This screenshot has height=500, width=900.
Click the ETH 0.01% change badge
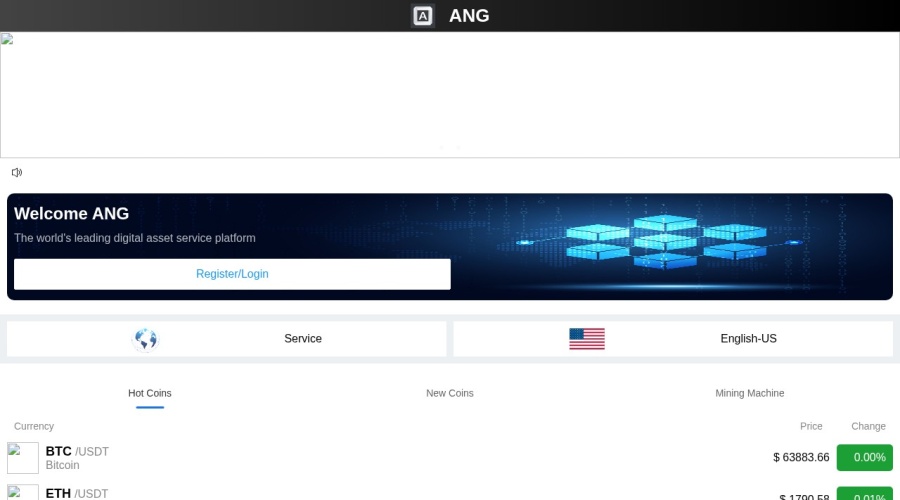[864, 494]
